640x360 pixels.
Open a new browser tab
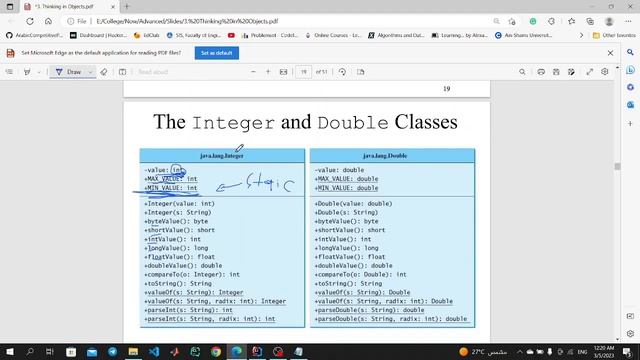[x=127, y=7]
